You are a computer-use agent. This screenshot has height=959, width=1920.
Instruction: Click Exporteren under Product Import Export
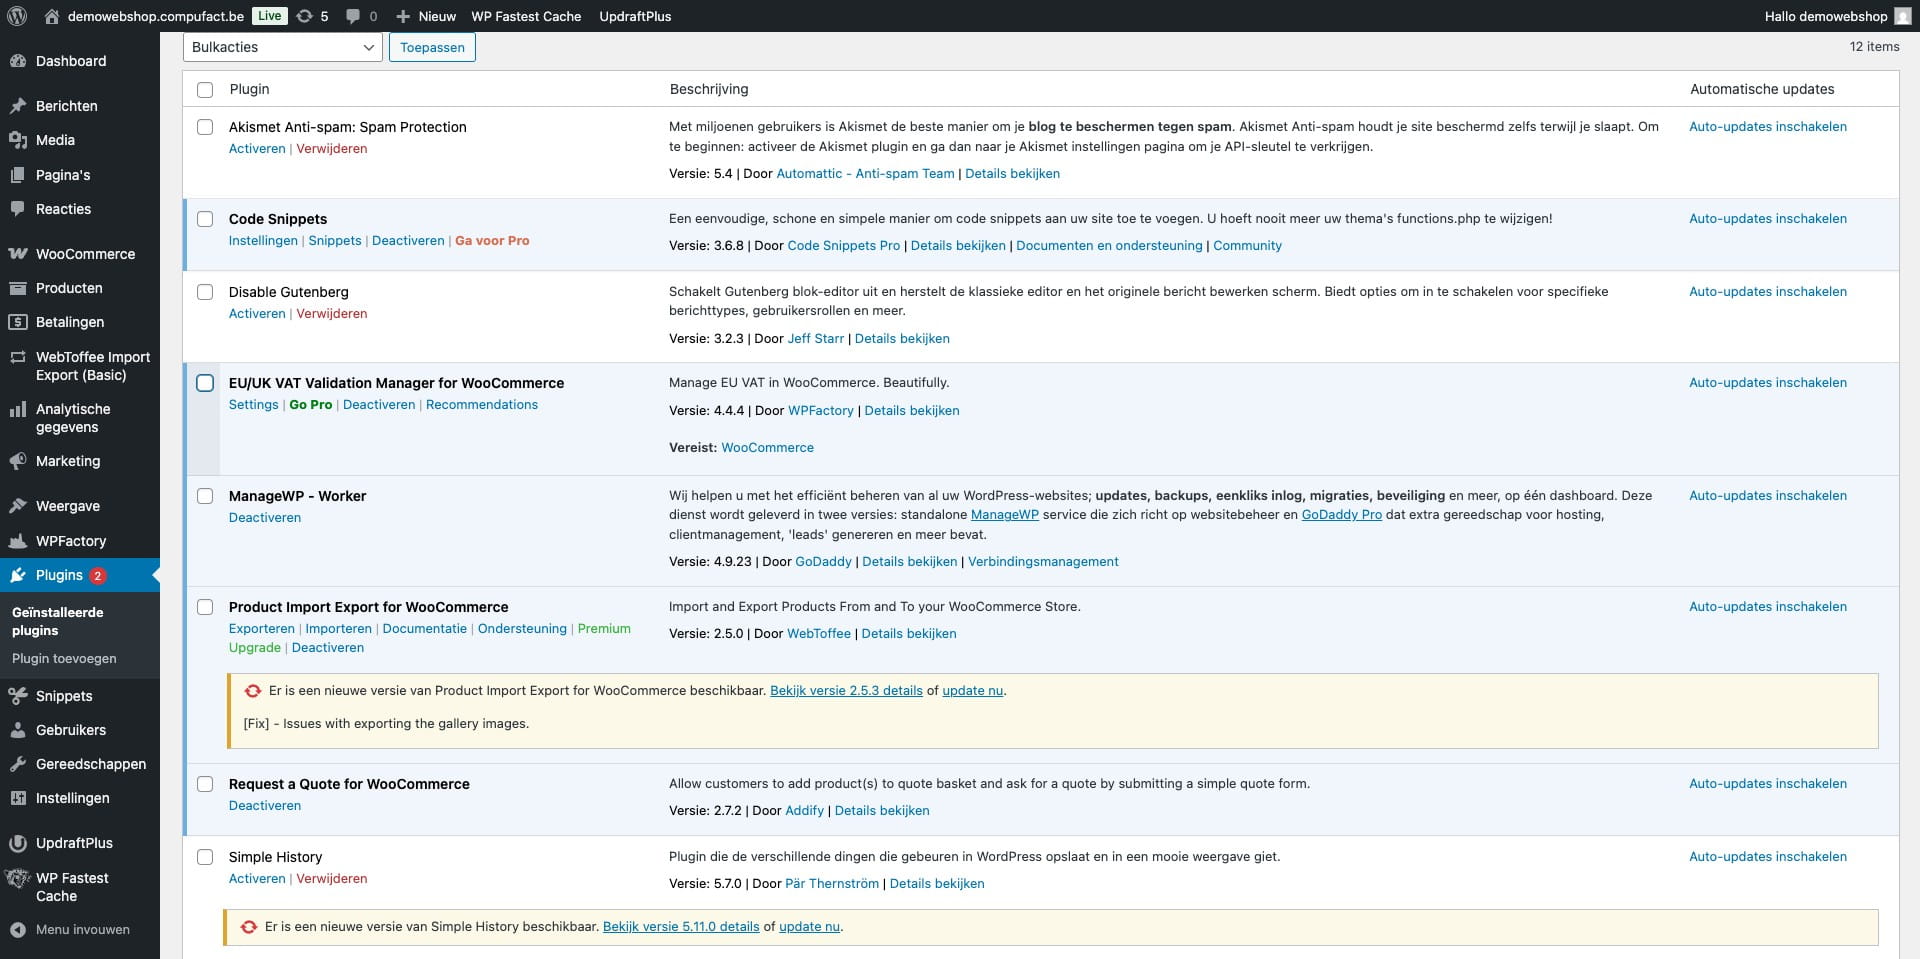(x=262, y=628)
